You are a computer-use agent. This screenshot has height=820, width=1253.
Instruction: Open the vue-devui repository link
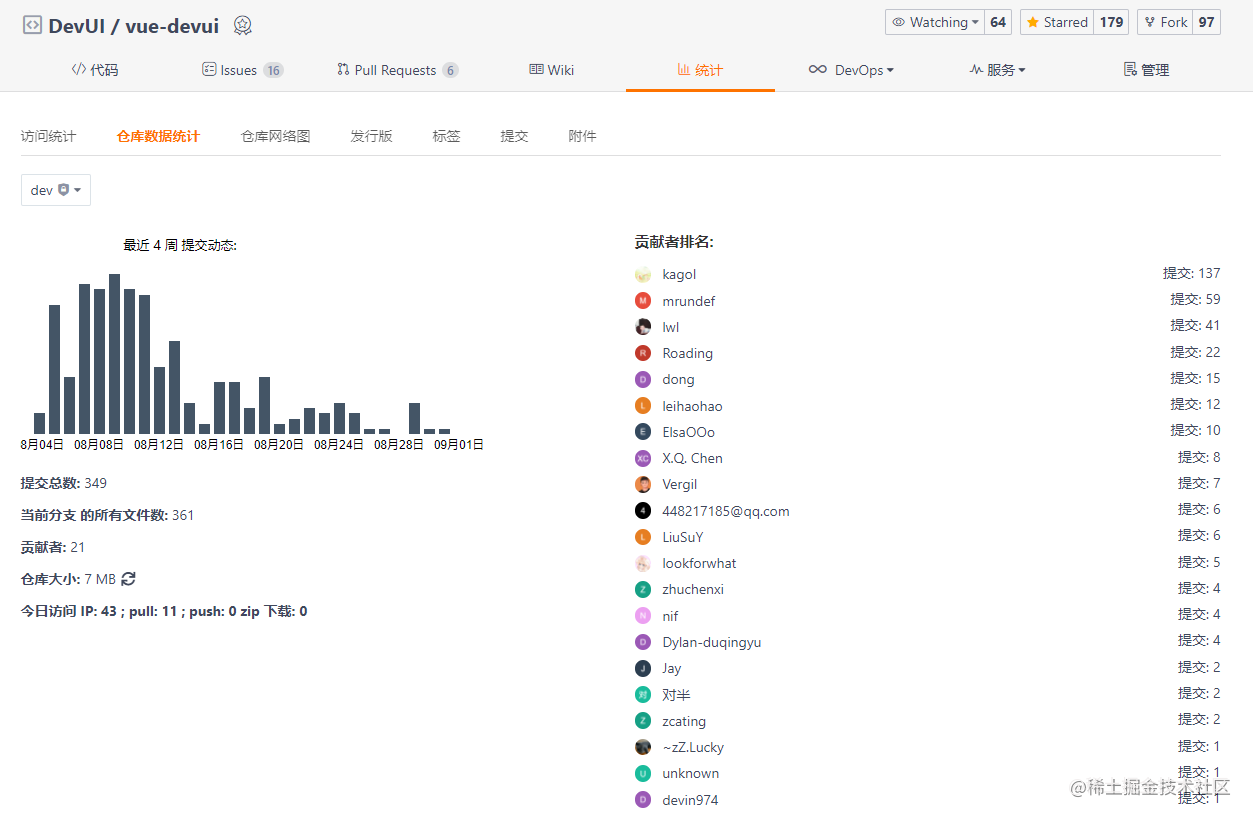coord(172,26)
